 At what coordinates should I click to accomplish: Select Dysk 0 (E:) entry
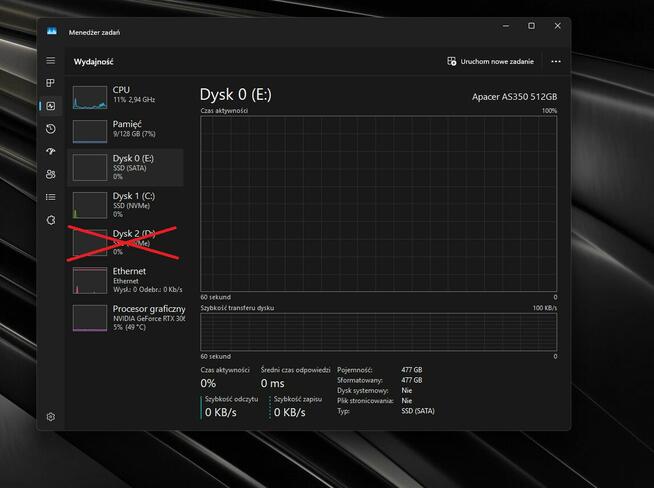(125, 167)
